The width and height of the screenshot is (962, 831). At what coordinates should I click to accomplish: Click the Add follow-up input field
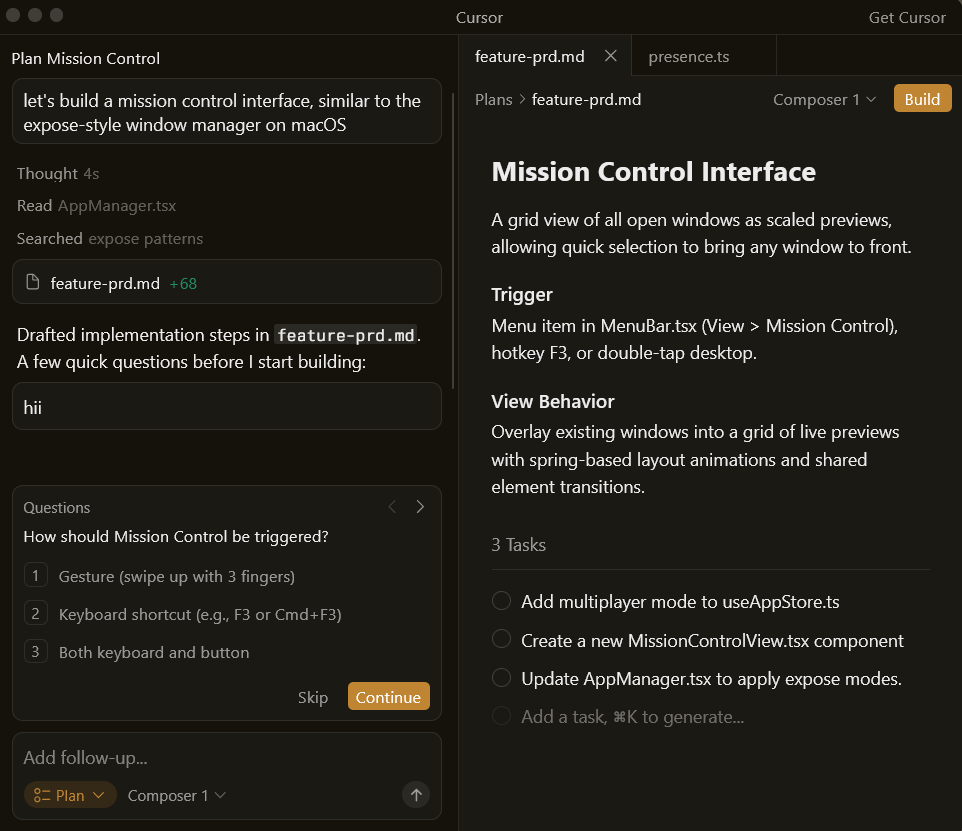click(x=200, y=757)
